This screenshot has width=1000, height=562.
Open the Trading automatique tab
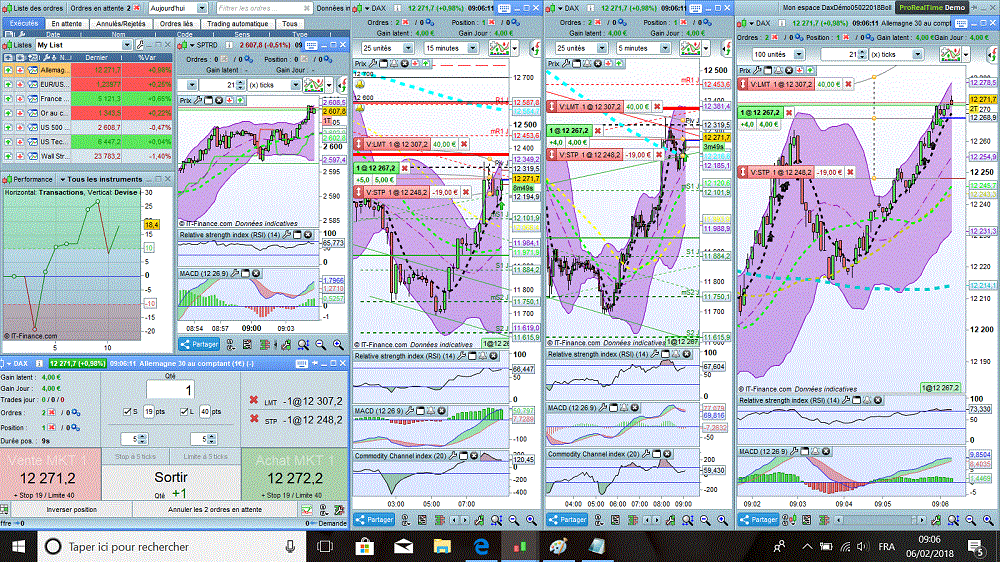(x=237, y=24)
